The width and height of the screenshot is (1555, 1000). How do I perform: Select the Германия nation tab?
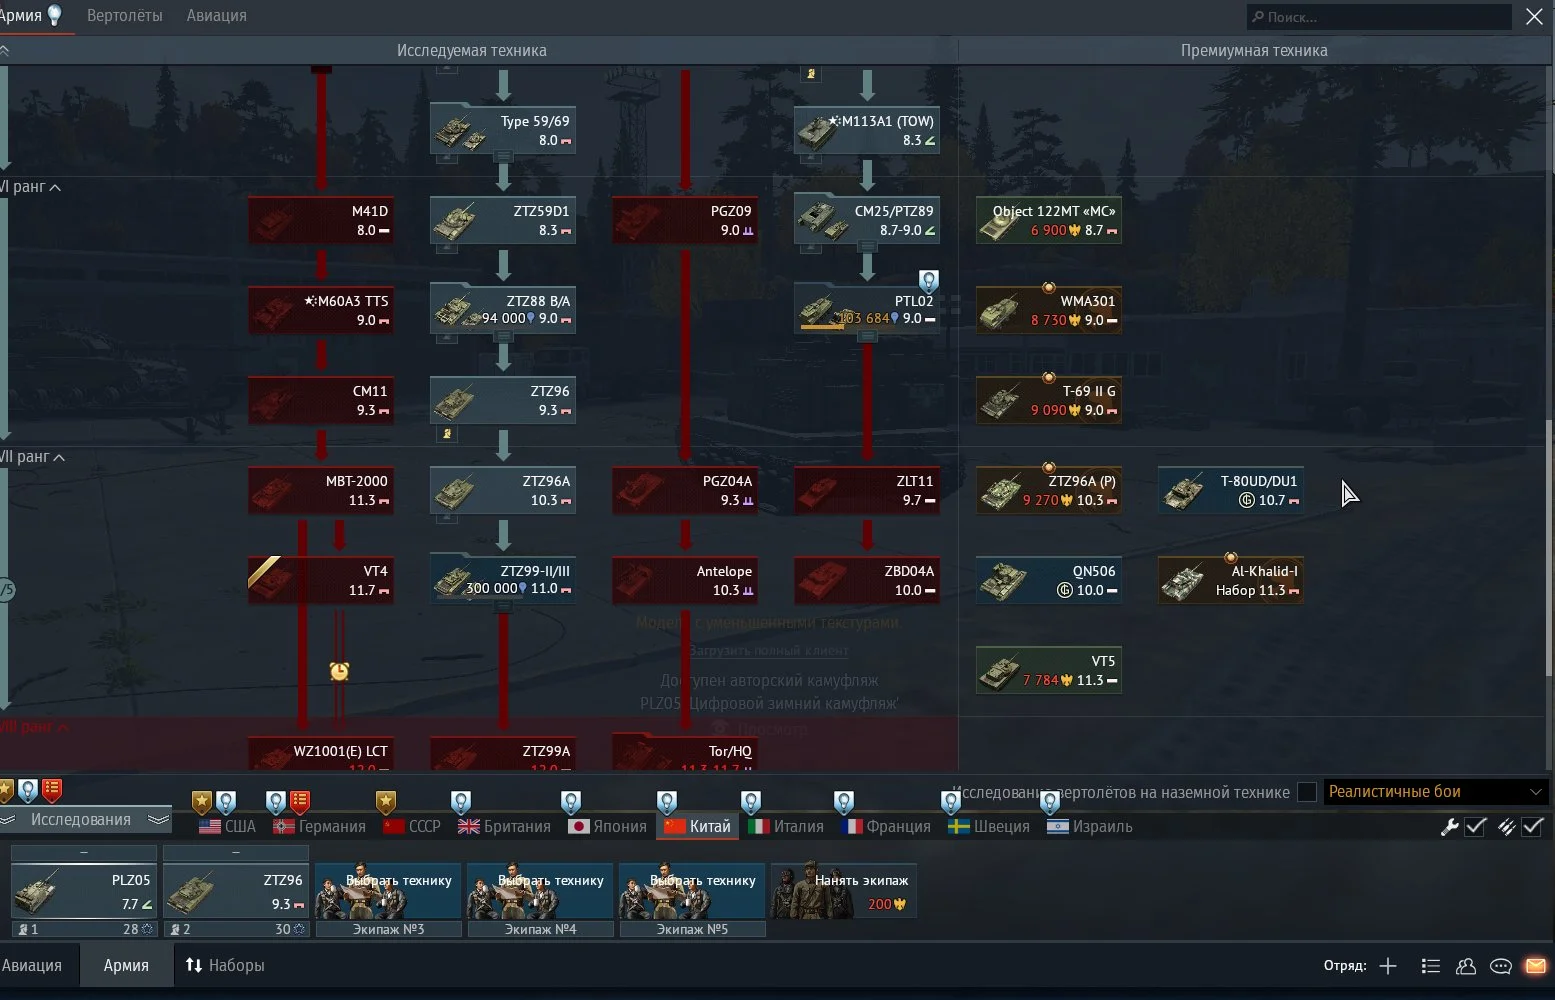320,827
